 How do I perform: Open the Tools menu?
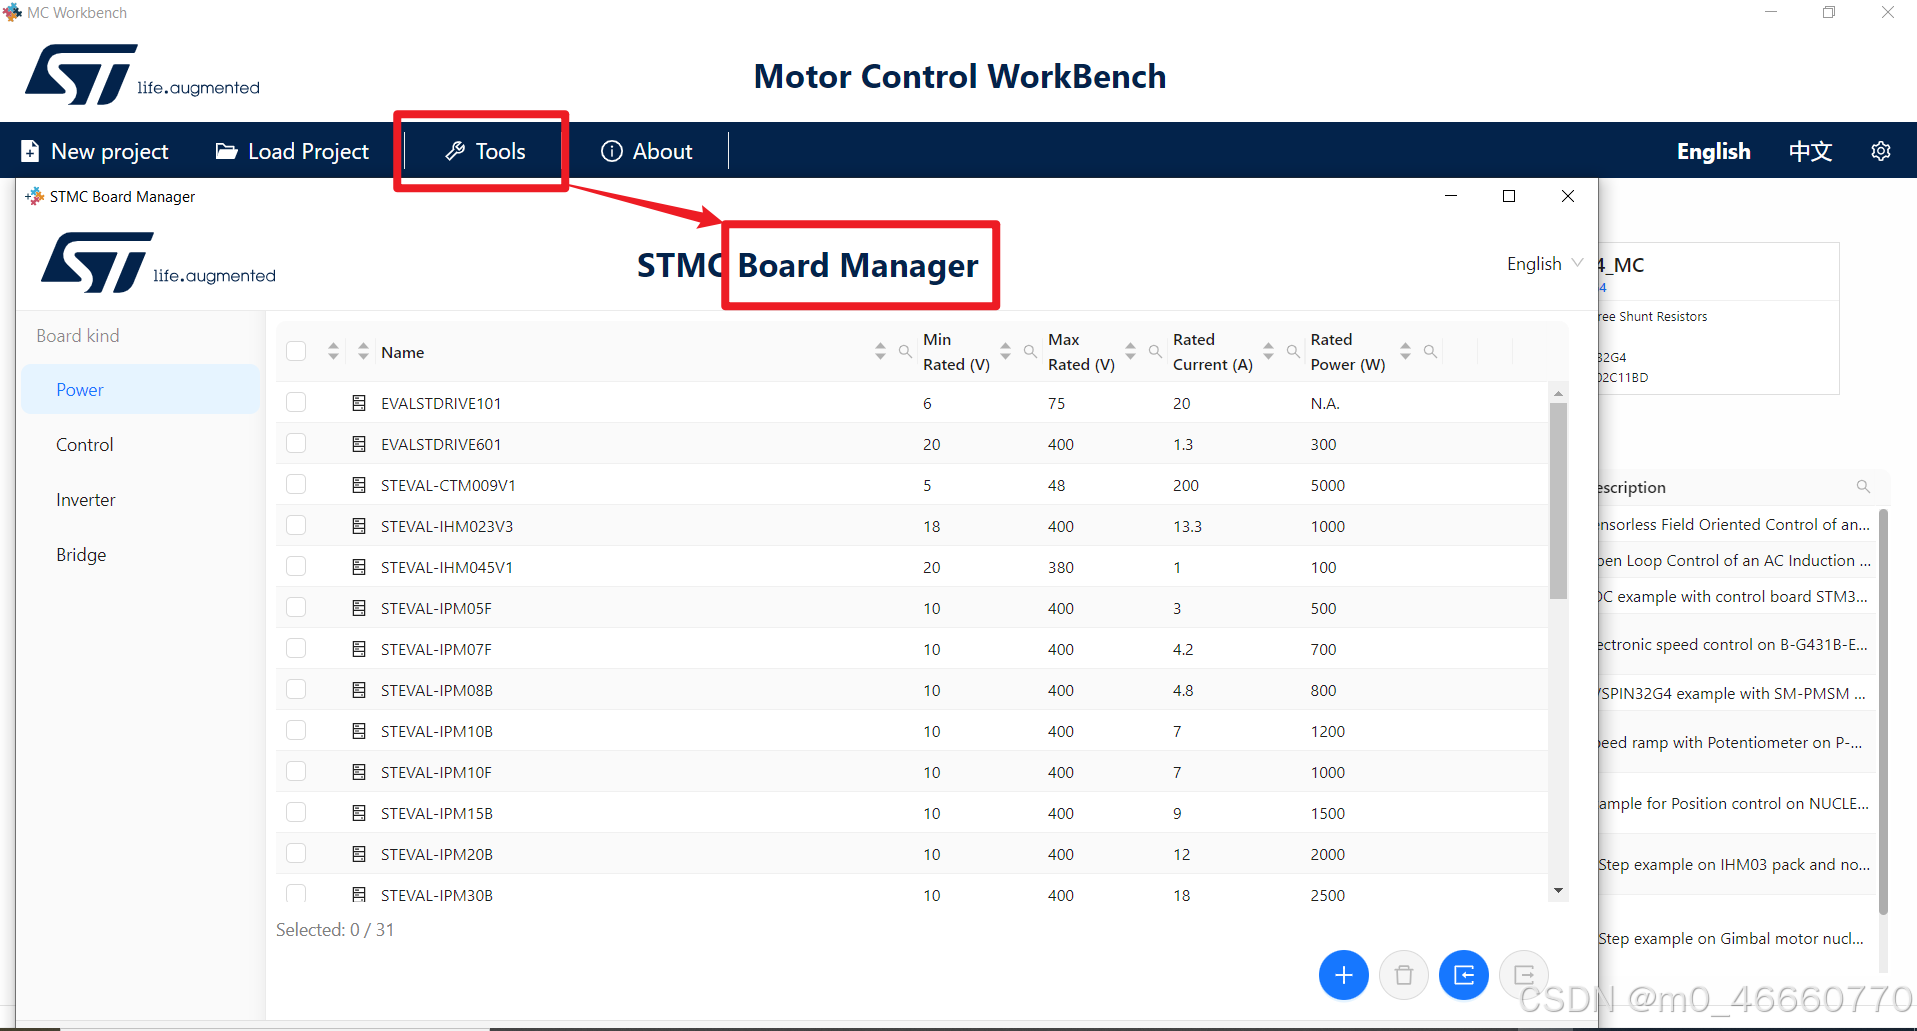coord(485,151)
